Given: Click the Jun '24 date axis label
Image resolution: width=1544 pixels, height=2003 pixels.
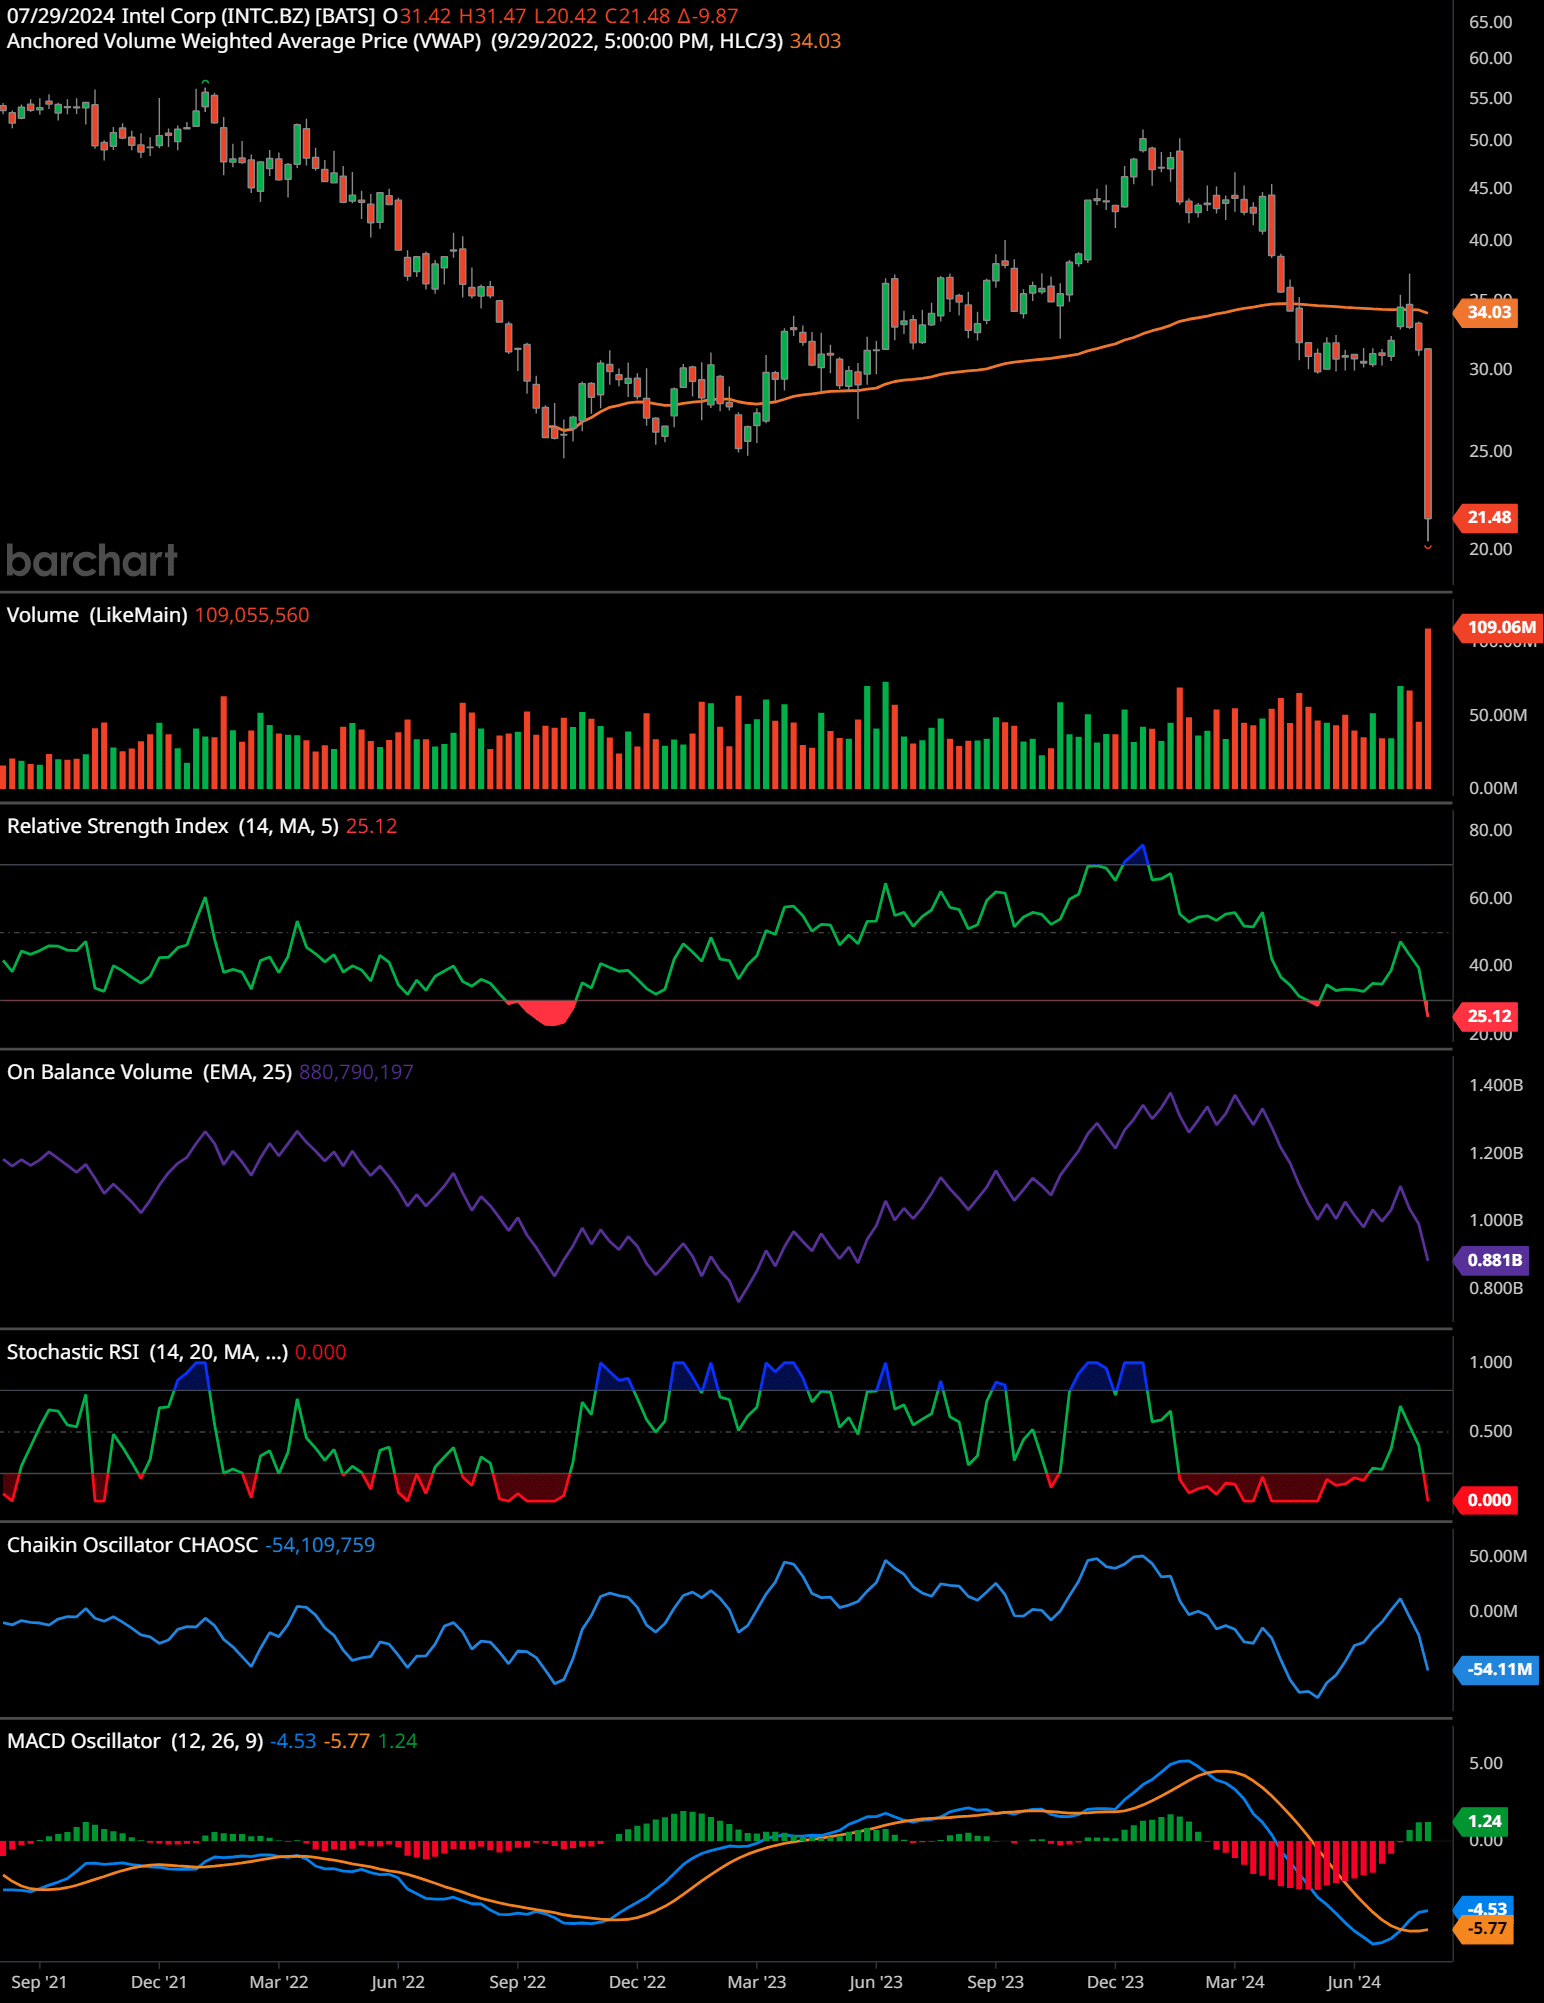Looking at the screenshot, I should pos(1354,1982).
